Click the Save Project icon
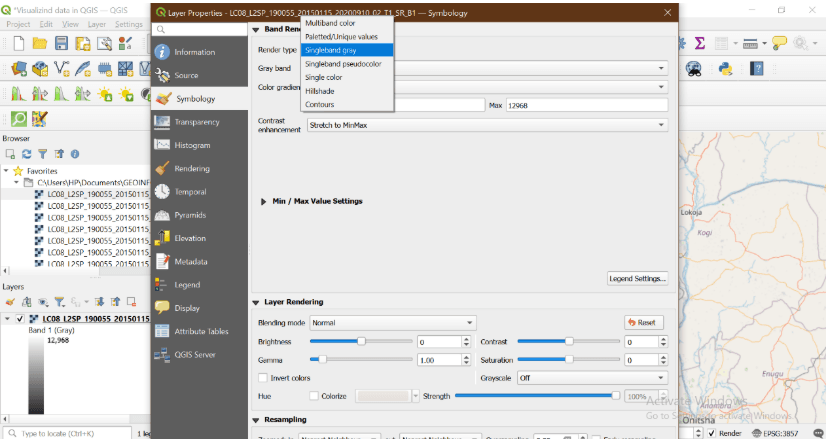Viewport: 826px width, 441px height. tap(62, 44)
